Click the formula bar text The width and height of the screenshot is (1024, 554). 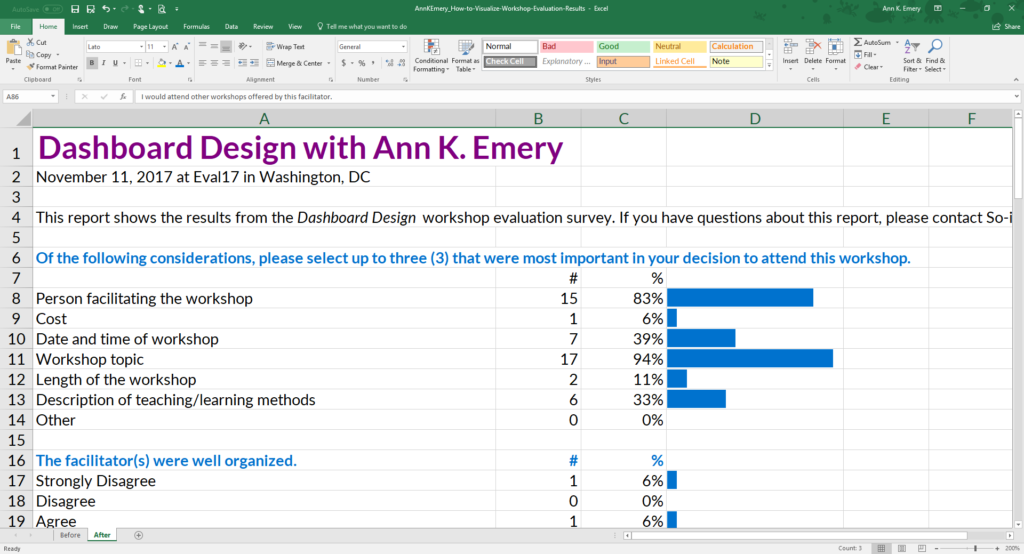[x=236, y=97]
